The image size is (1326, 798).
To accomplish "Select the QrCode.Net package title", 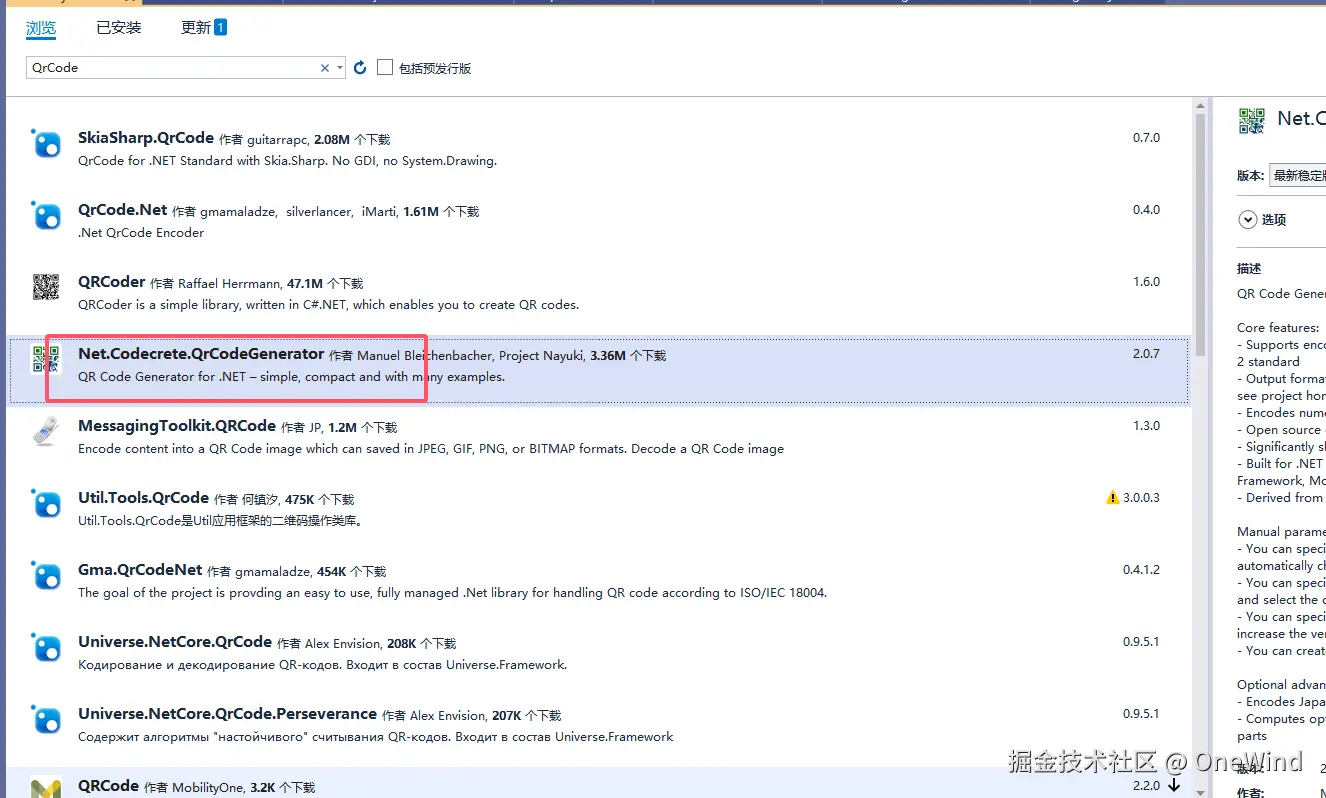I will (x=123, y=210).
